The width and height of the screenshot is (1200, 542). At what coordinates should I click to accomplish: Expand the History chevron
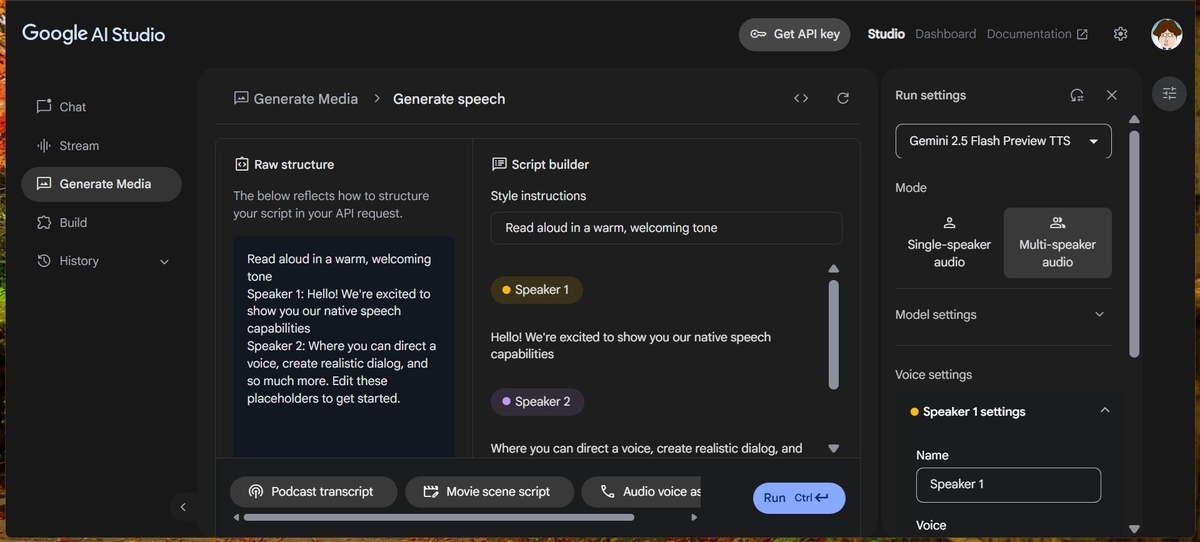(164, 262)
